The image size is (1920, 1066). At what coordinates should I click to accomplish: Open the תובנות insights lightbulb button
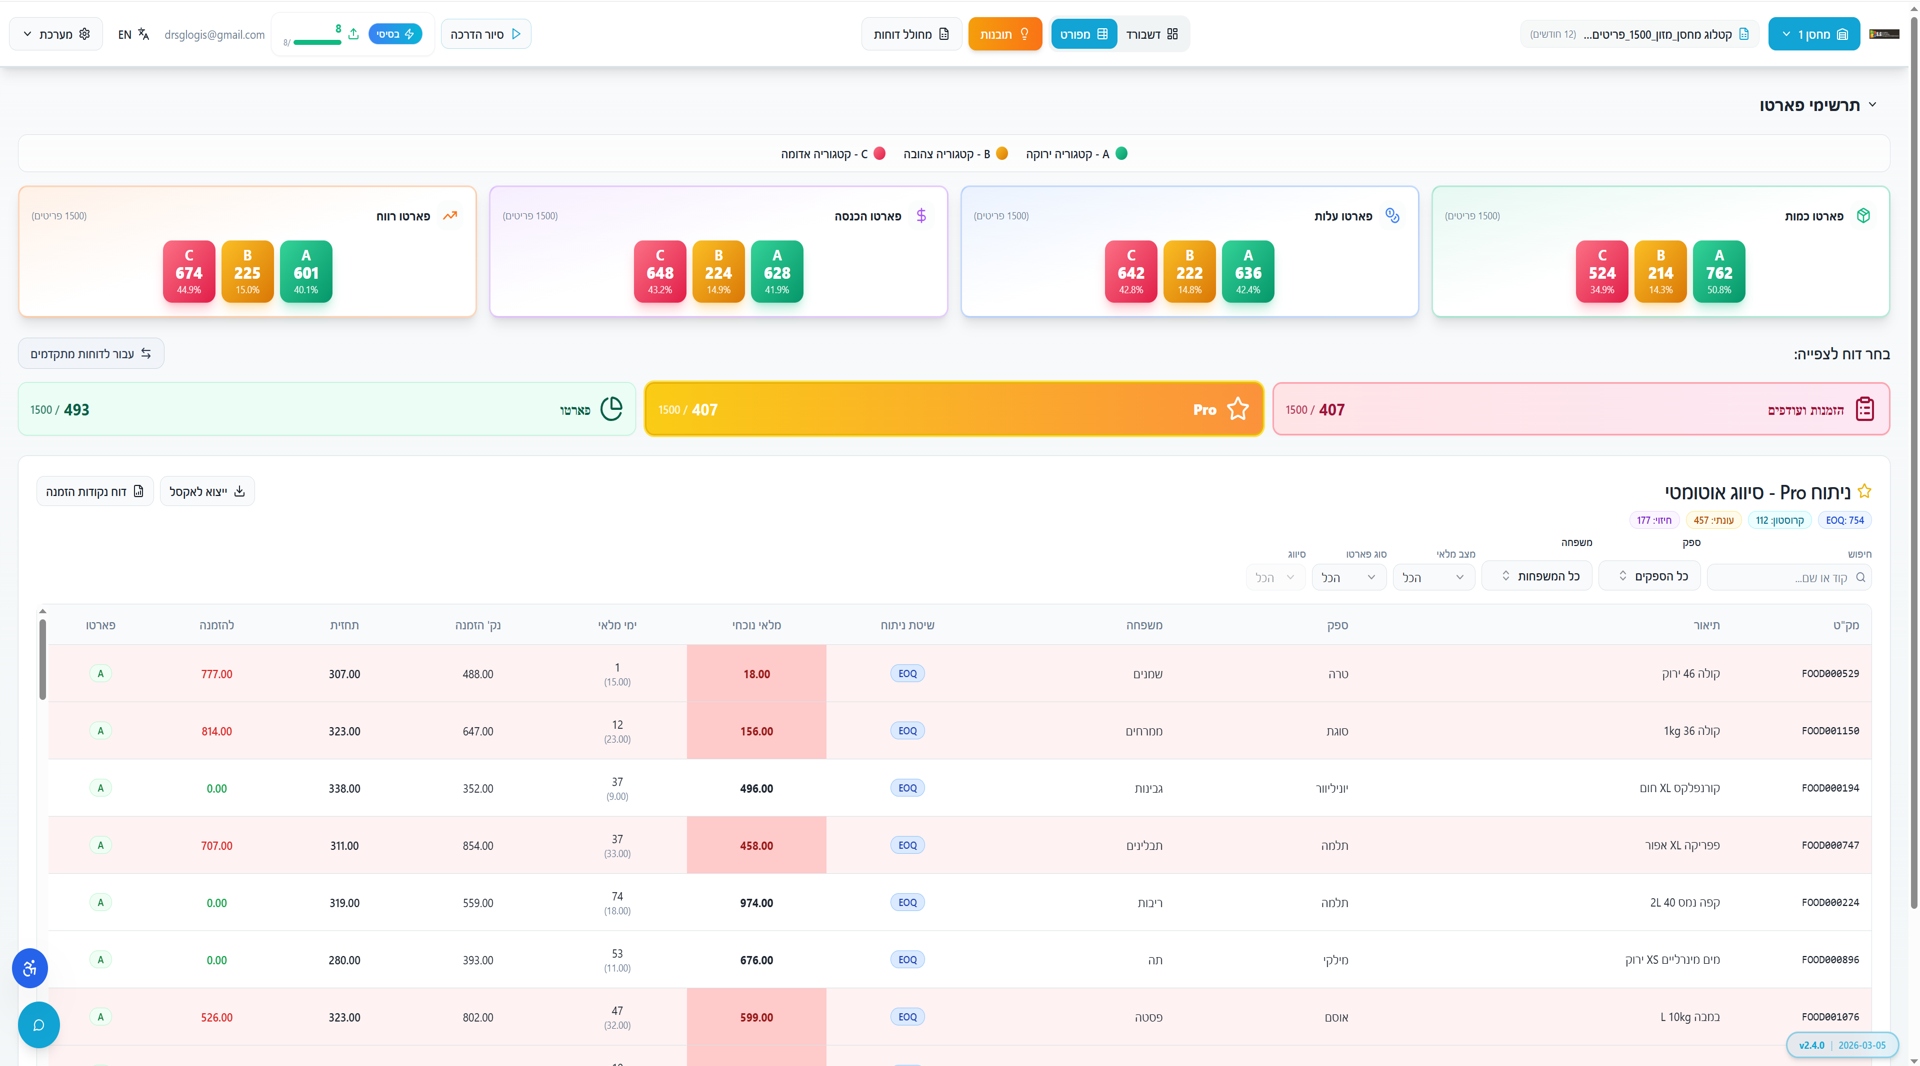1004,34
